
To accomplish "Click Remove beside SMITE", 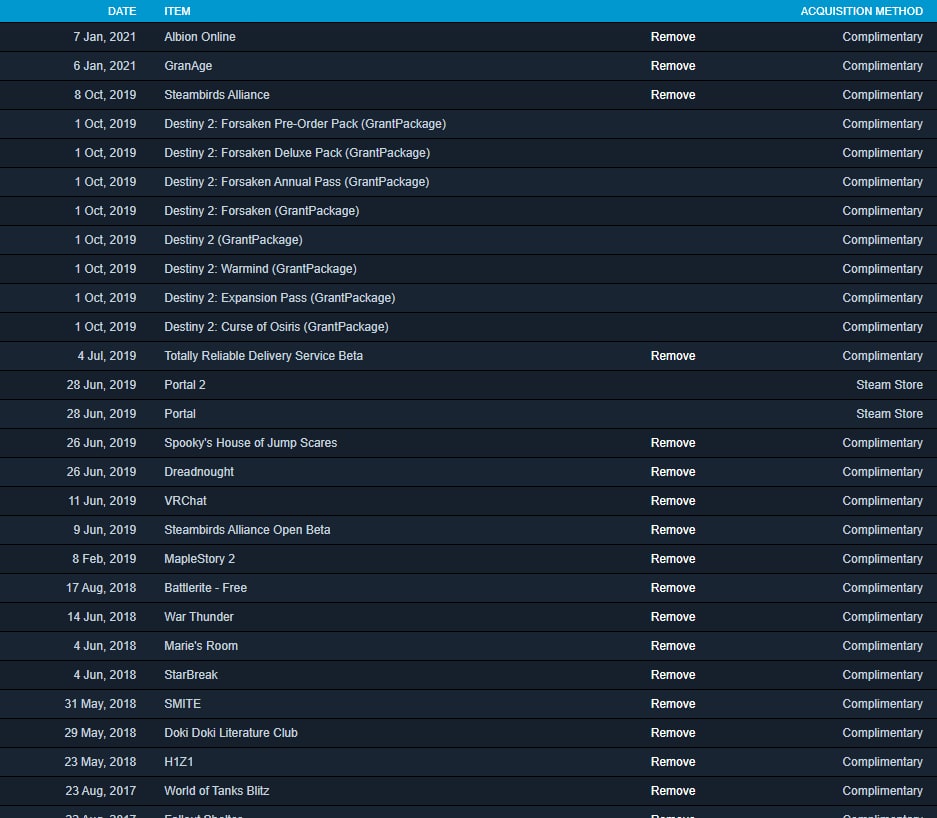I will click(673, 704).
